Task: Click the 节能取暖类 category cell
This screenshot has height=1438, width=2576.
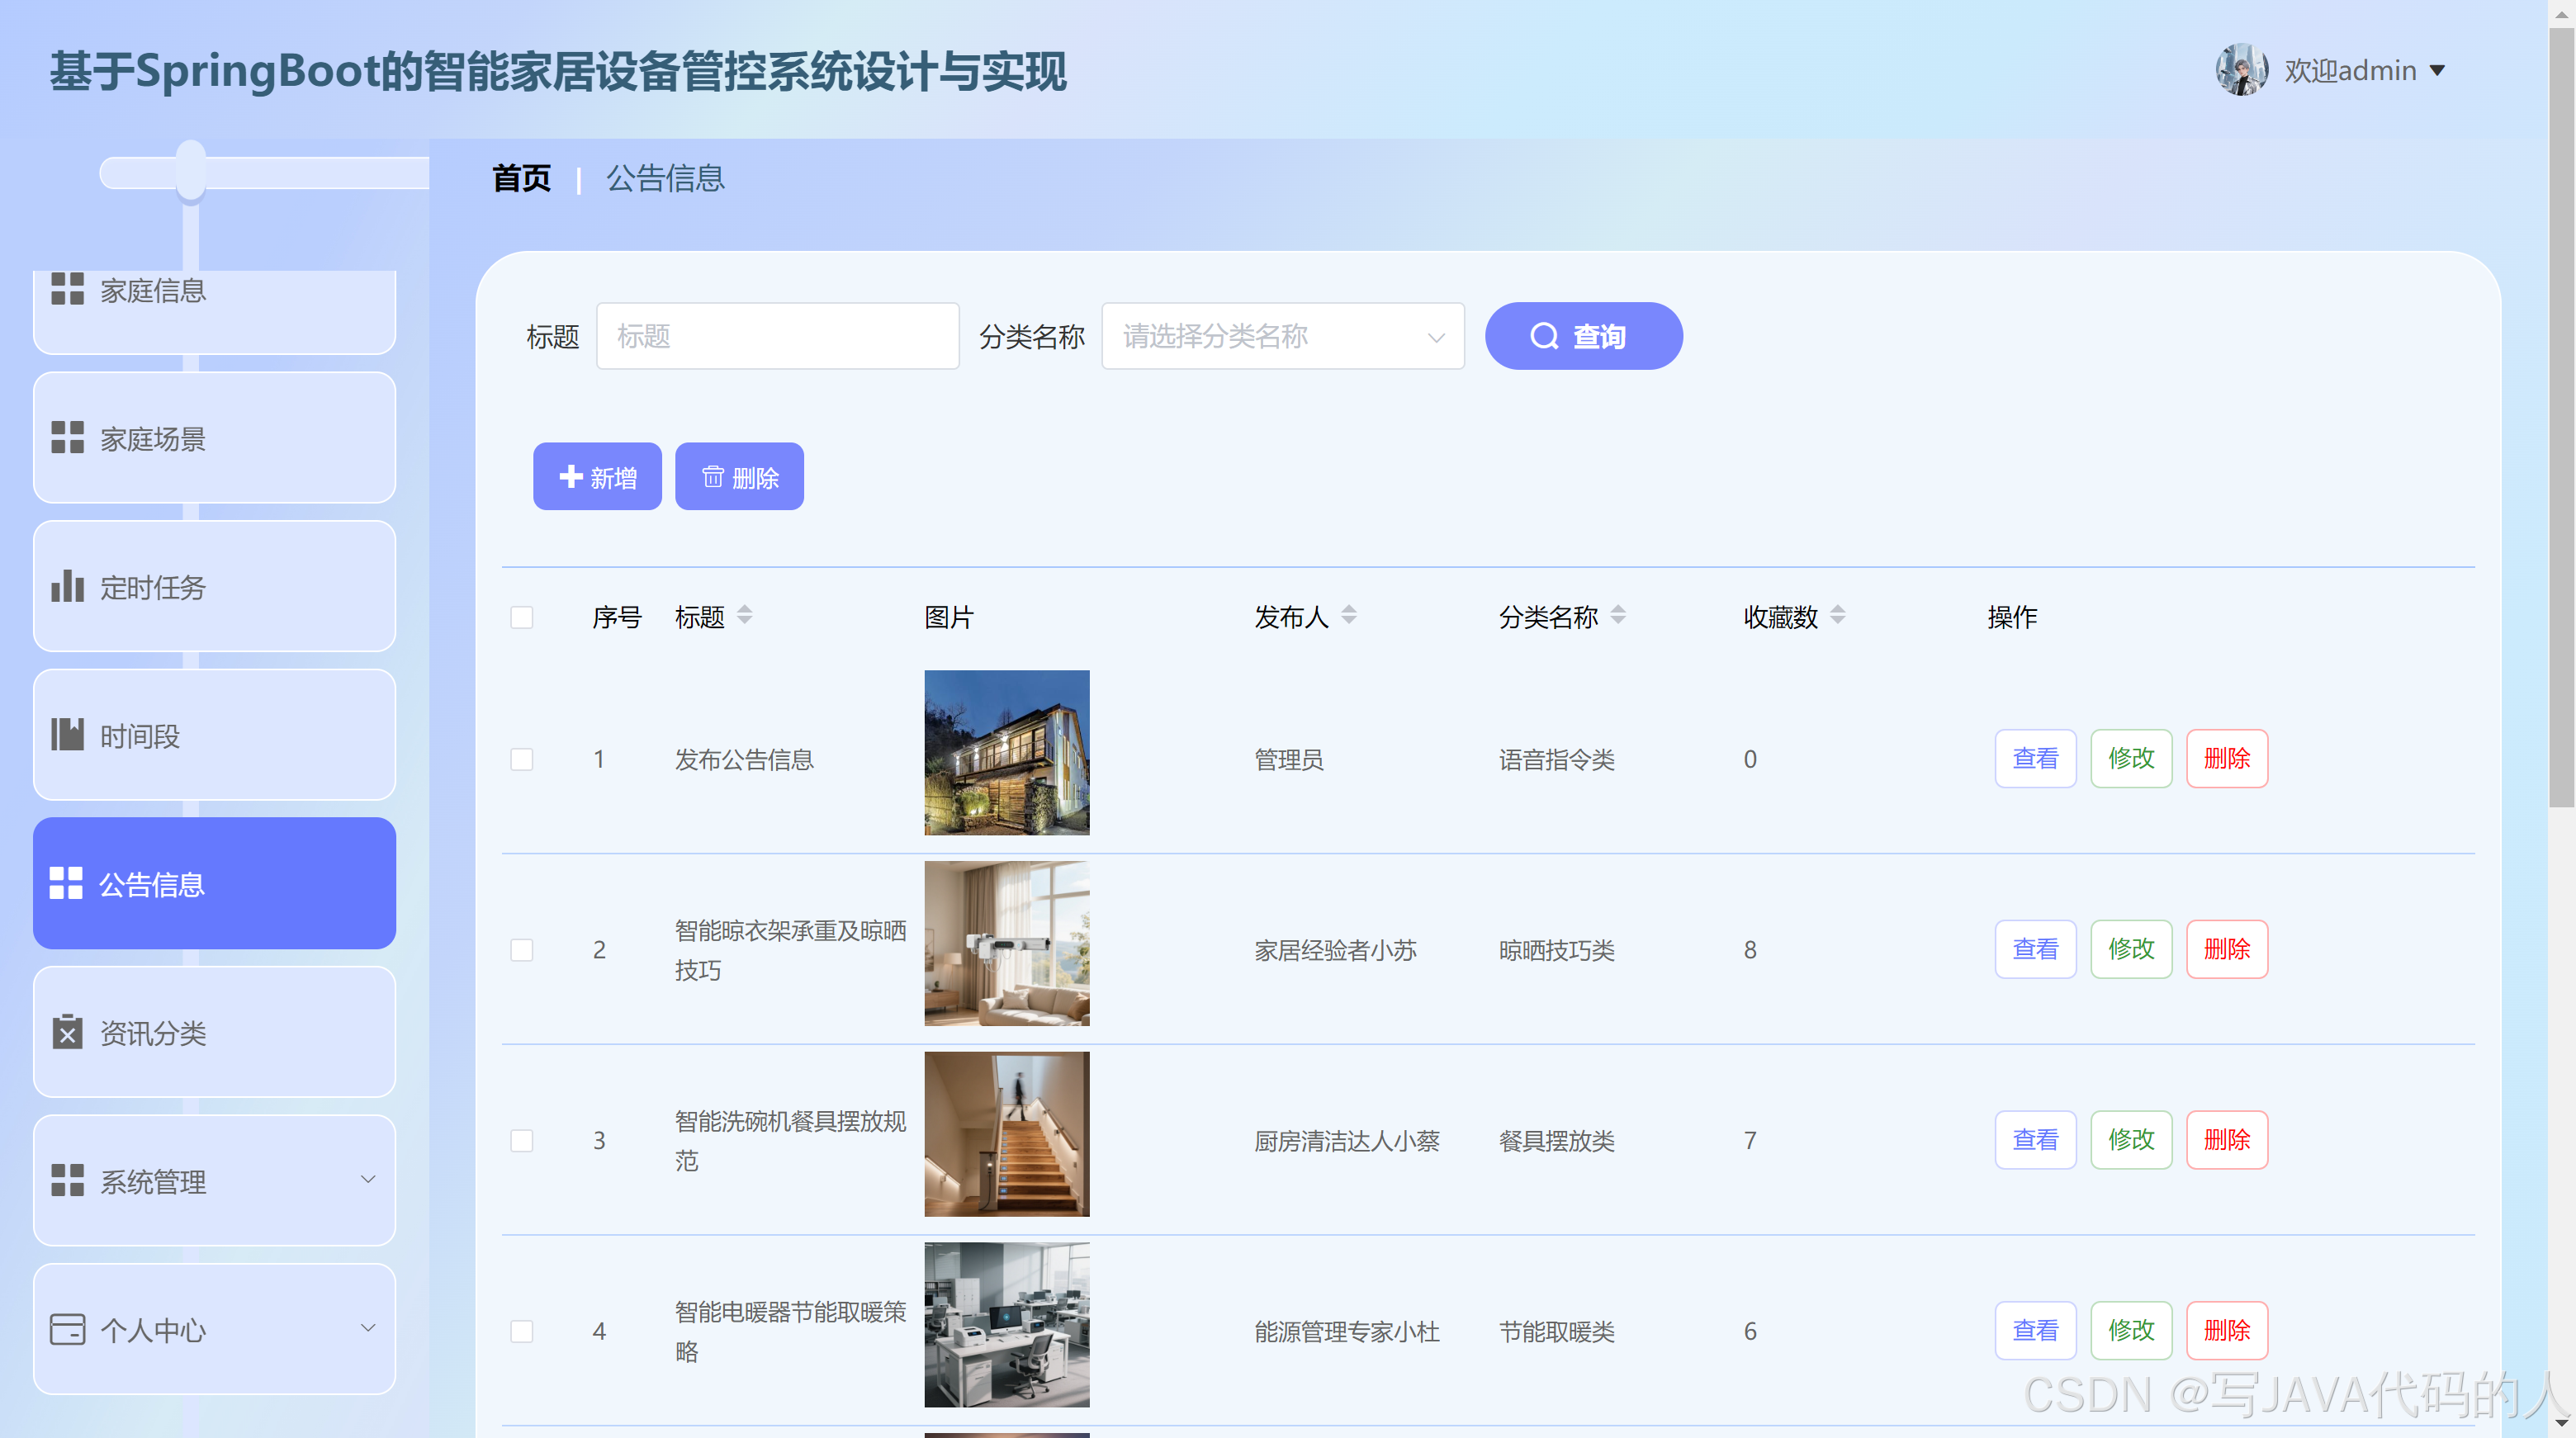Action: [x=1557, y=1332]
